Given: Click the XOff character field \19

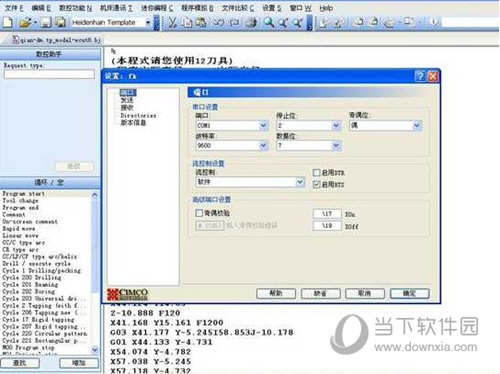Looking at the screenshot, I should (327, 226).
